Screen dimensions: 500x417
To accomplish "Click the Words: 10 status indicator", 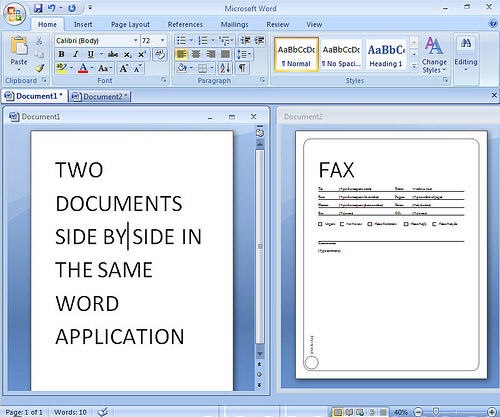I will coord(70,412).
